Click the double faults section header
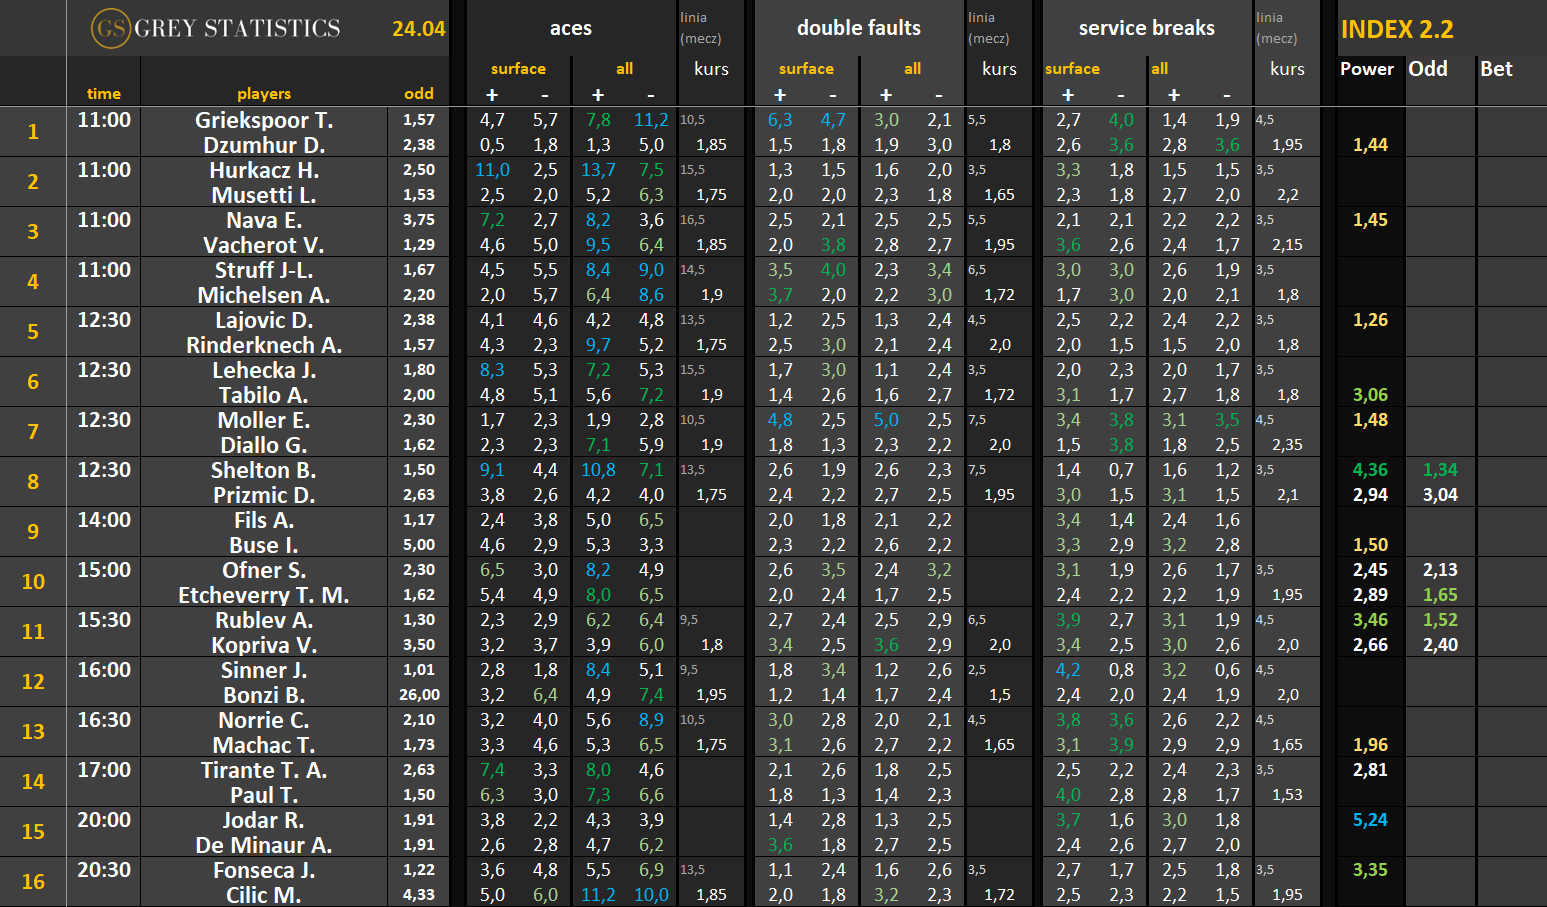 858,28
